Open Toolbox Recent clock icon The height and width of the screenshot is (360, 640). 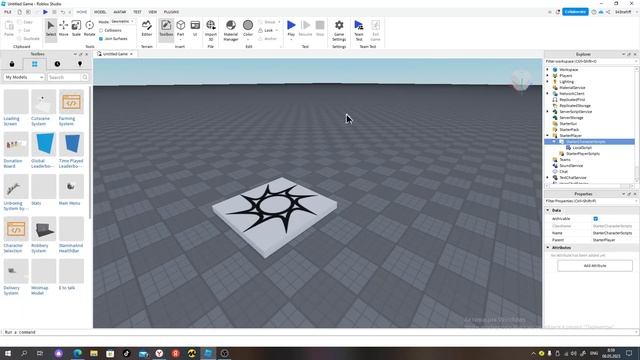pyautogui.click(x=57, y=64)
